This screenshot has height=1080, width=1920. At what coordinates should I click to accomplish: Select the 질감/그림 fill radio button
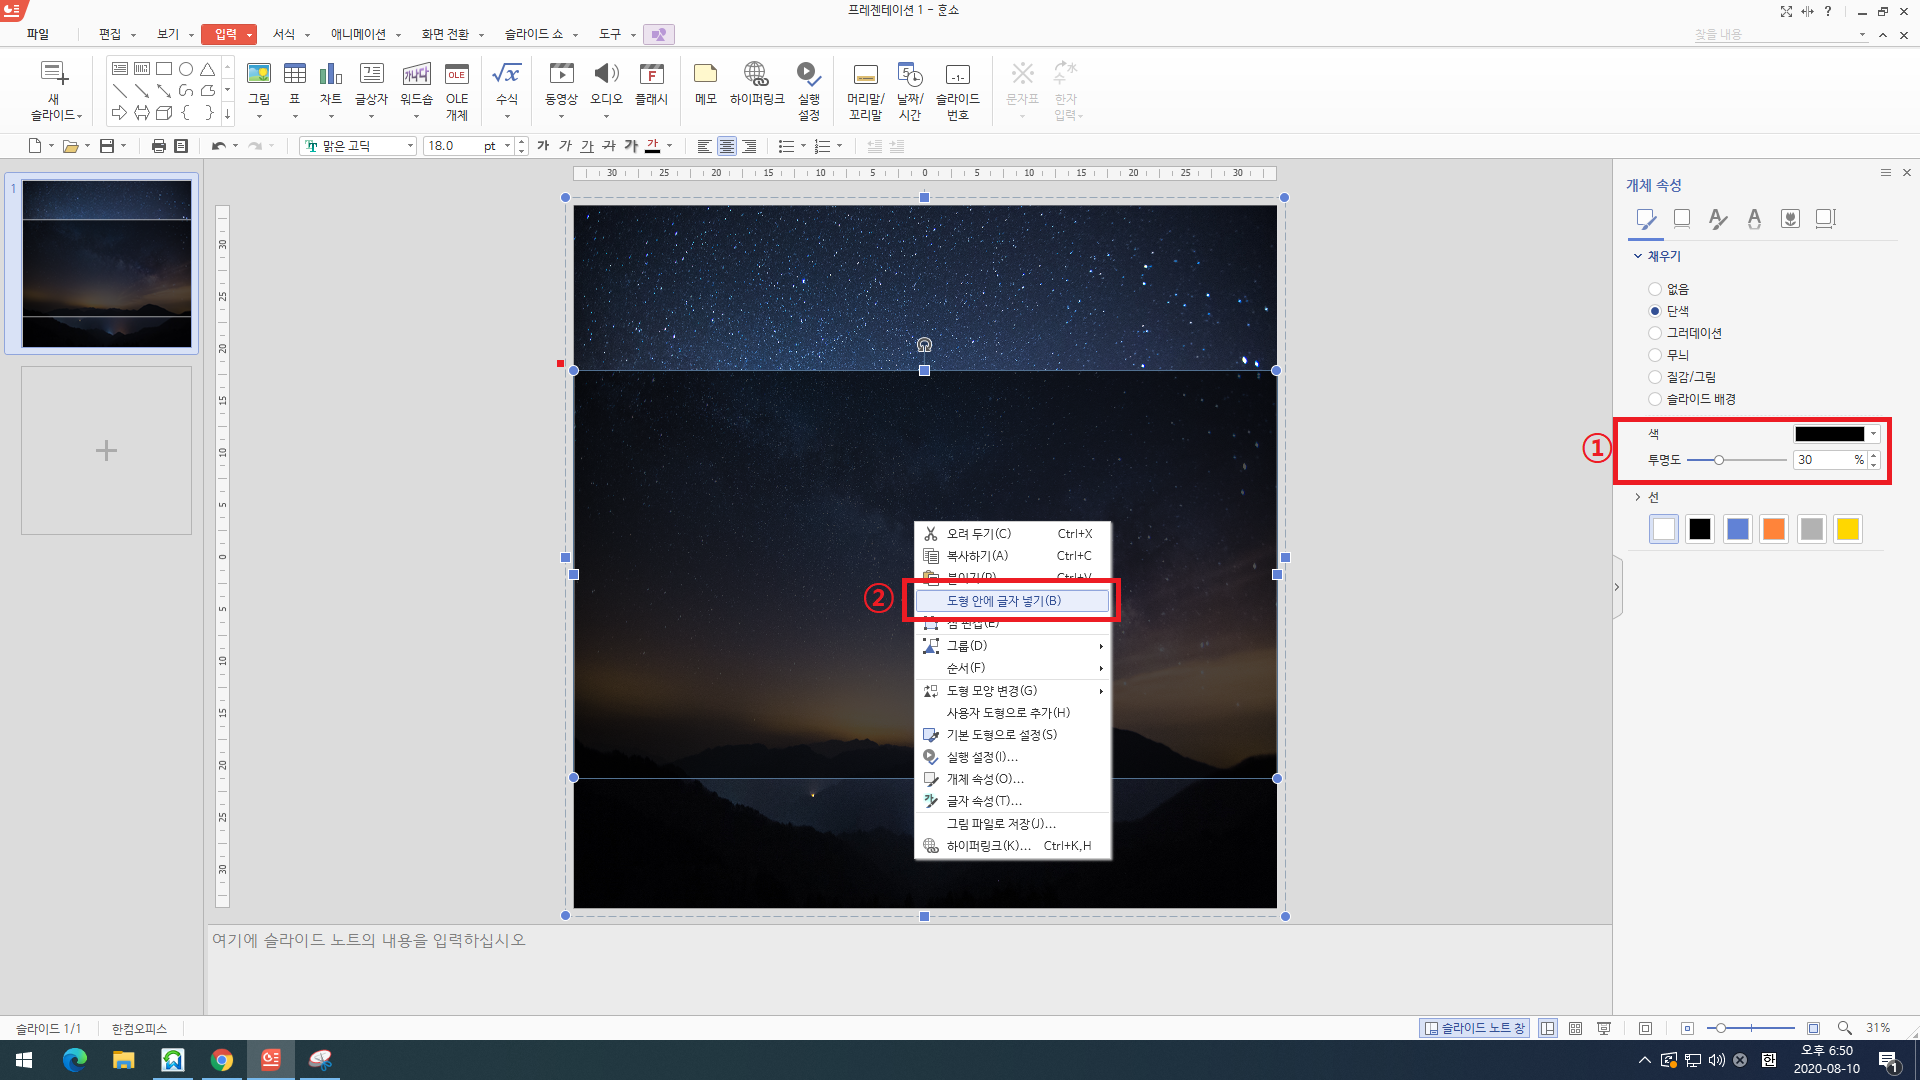click(x=1655, y=377)
